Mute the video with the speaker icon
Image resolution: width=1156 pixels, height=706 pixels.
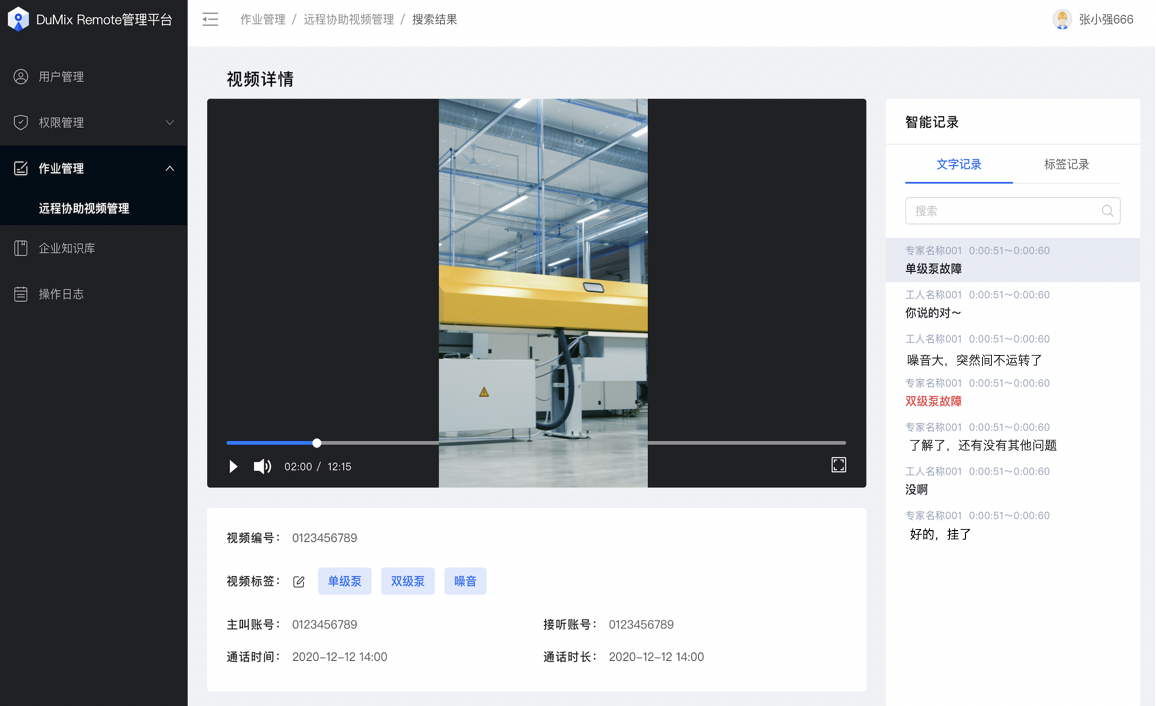pyautogui.click(x=262, y=466)
